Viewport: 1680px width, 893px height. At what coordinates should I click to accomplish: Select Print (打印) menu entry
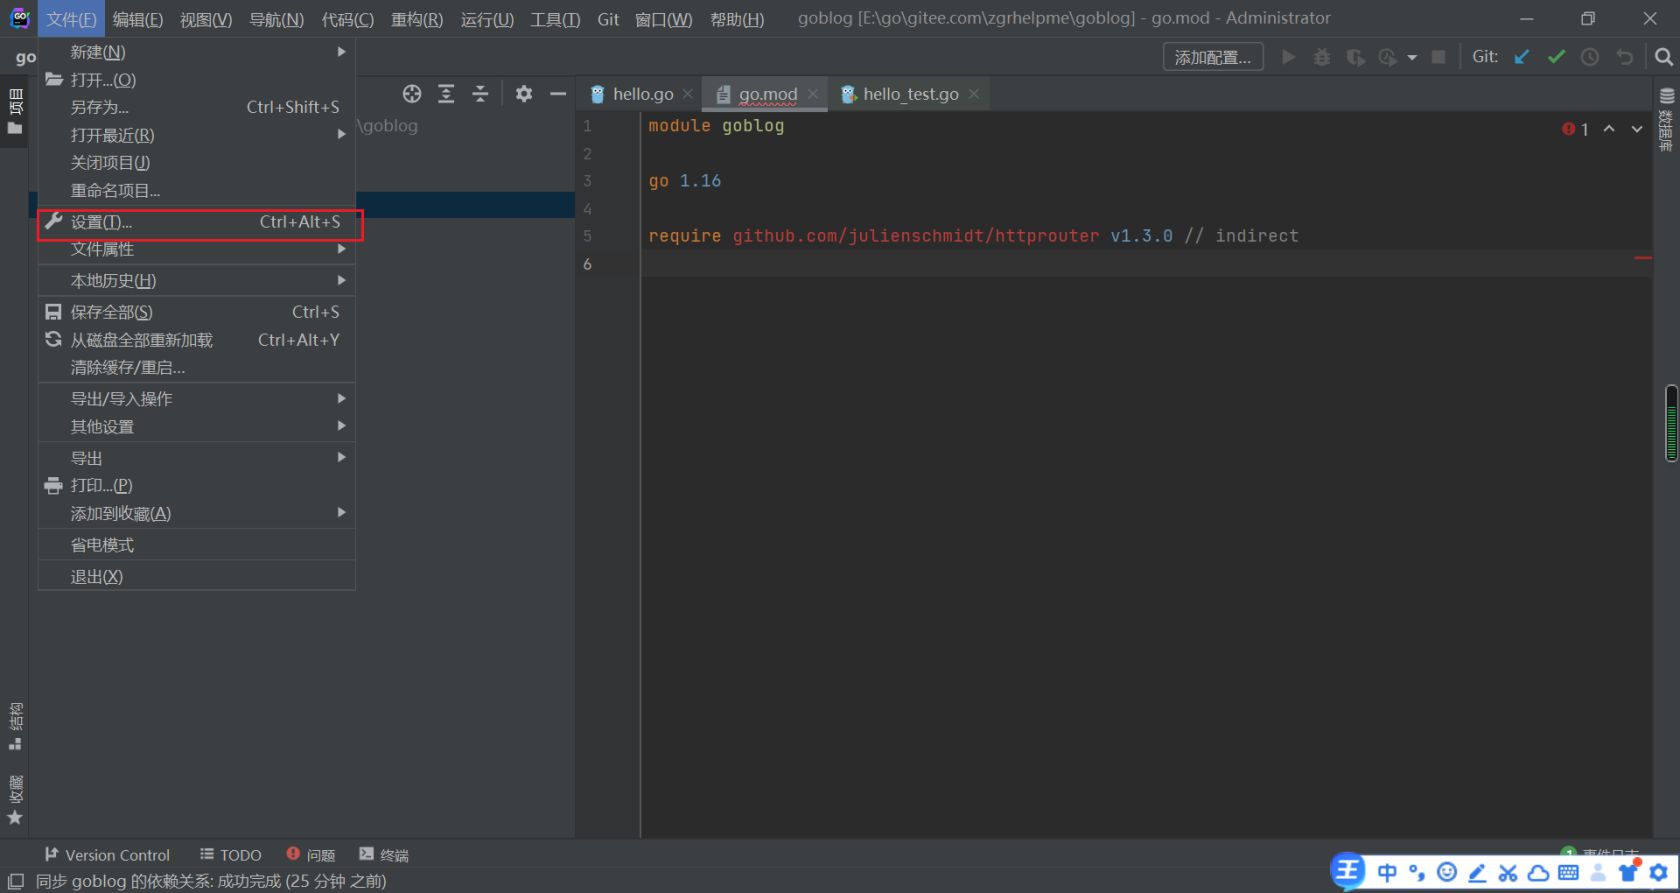(197, 485)
